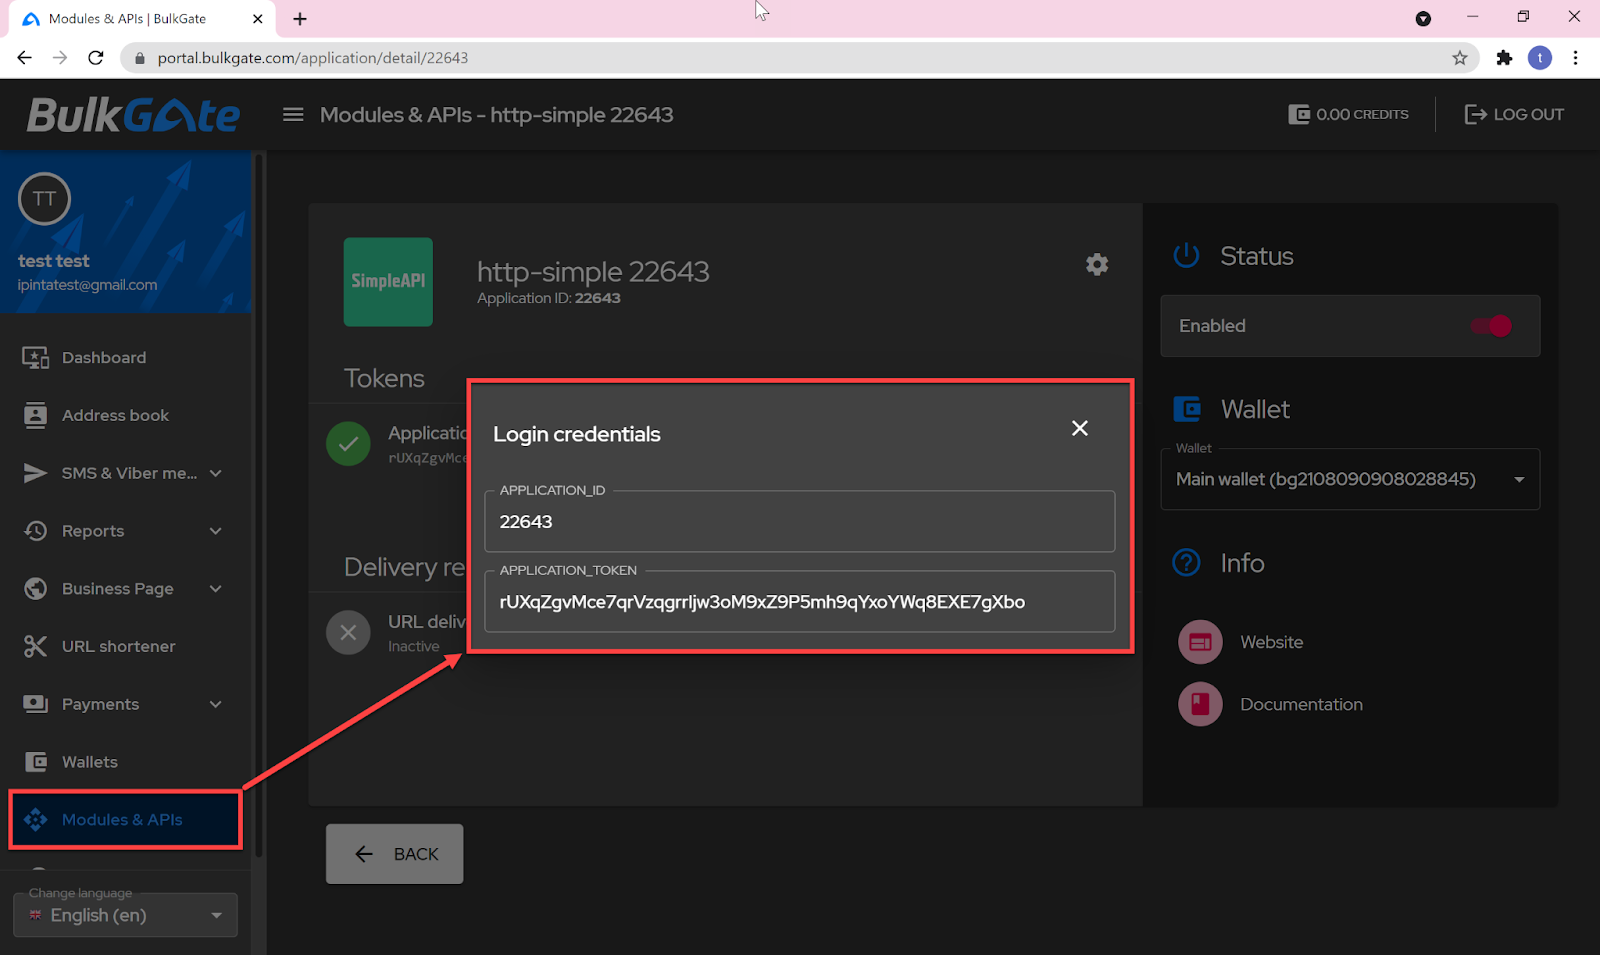Image resolution: width=1600 pixels, height=955 pixels.
Task: Click the BACK button
Action: click(394, 854)
